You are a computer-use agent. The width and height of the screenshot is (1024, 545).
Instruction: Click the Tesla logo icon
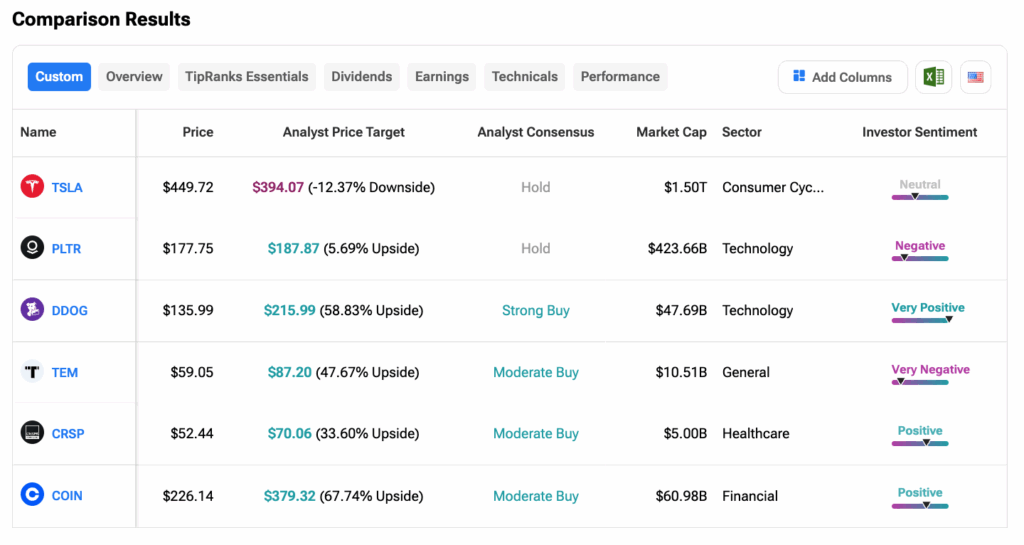(32, 187)
